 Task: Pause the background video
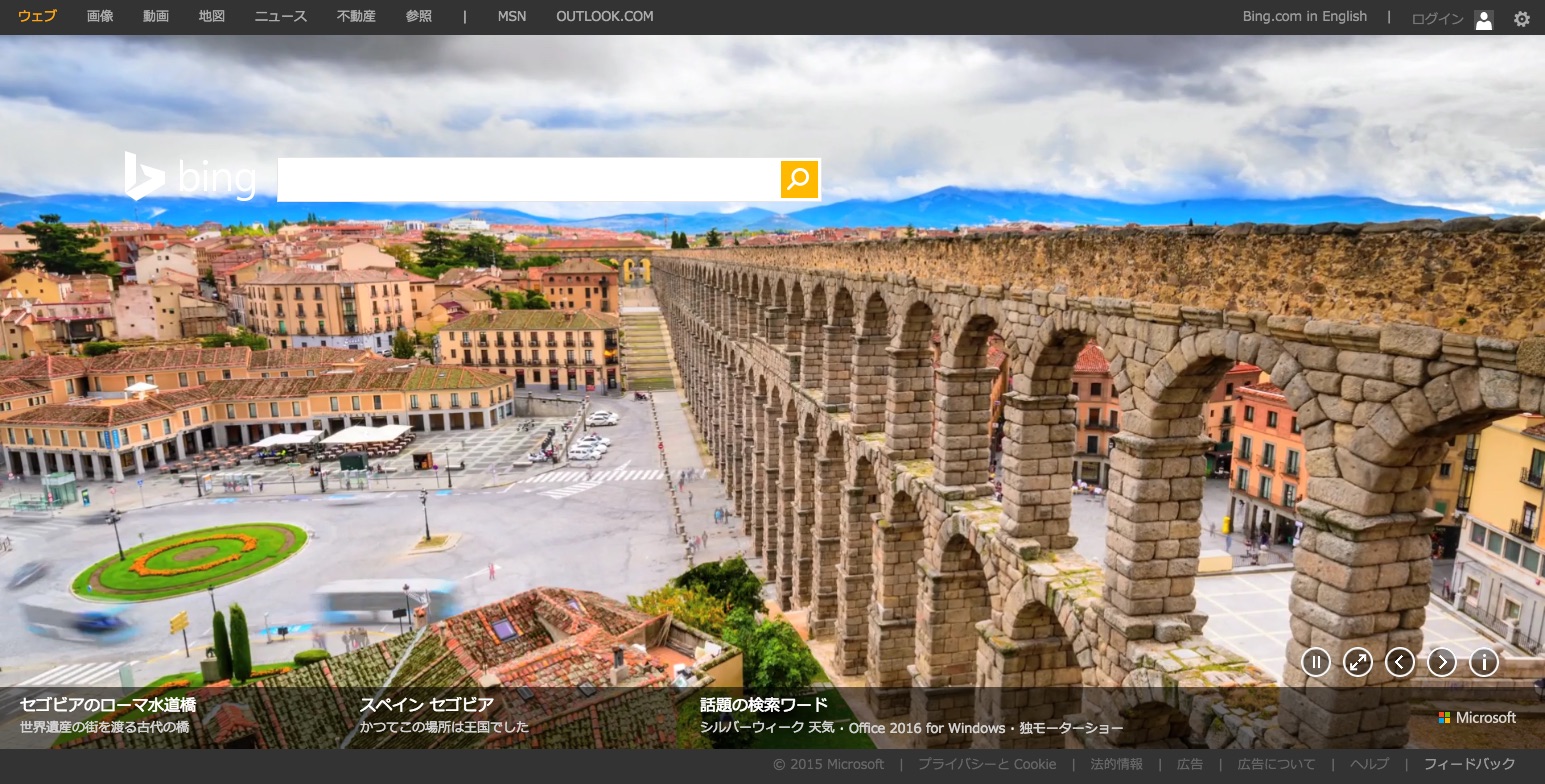coord(1315,662)
